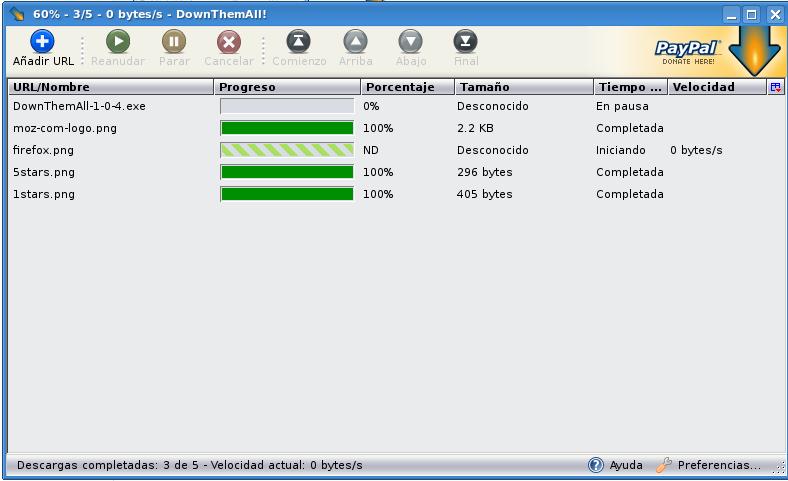The image size is (788, 481).
Task: Click the striped progress bar of firefox.png
Action: coord(287,150)
